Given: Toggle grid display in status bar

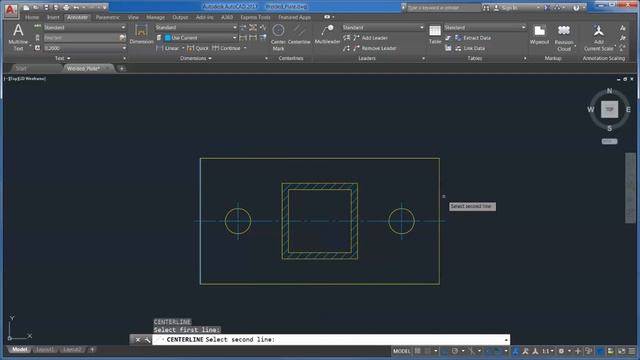Looking at the screenshot, I should point(418,351).
